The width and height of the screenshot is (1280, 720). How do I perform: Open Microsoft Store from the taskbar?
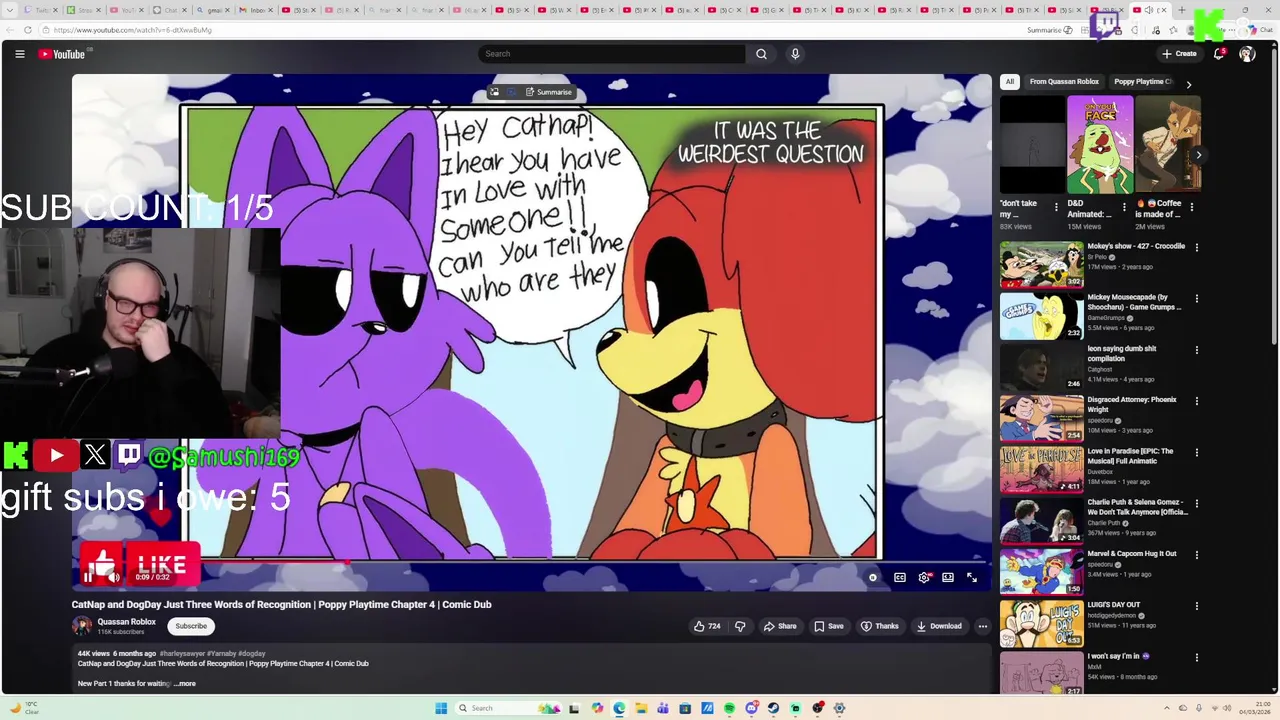point(685,708)
